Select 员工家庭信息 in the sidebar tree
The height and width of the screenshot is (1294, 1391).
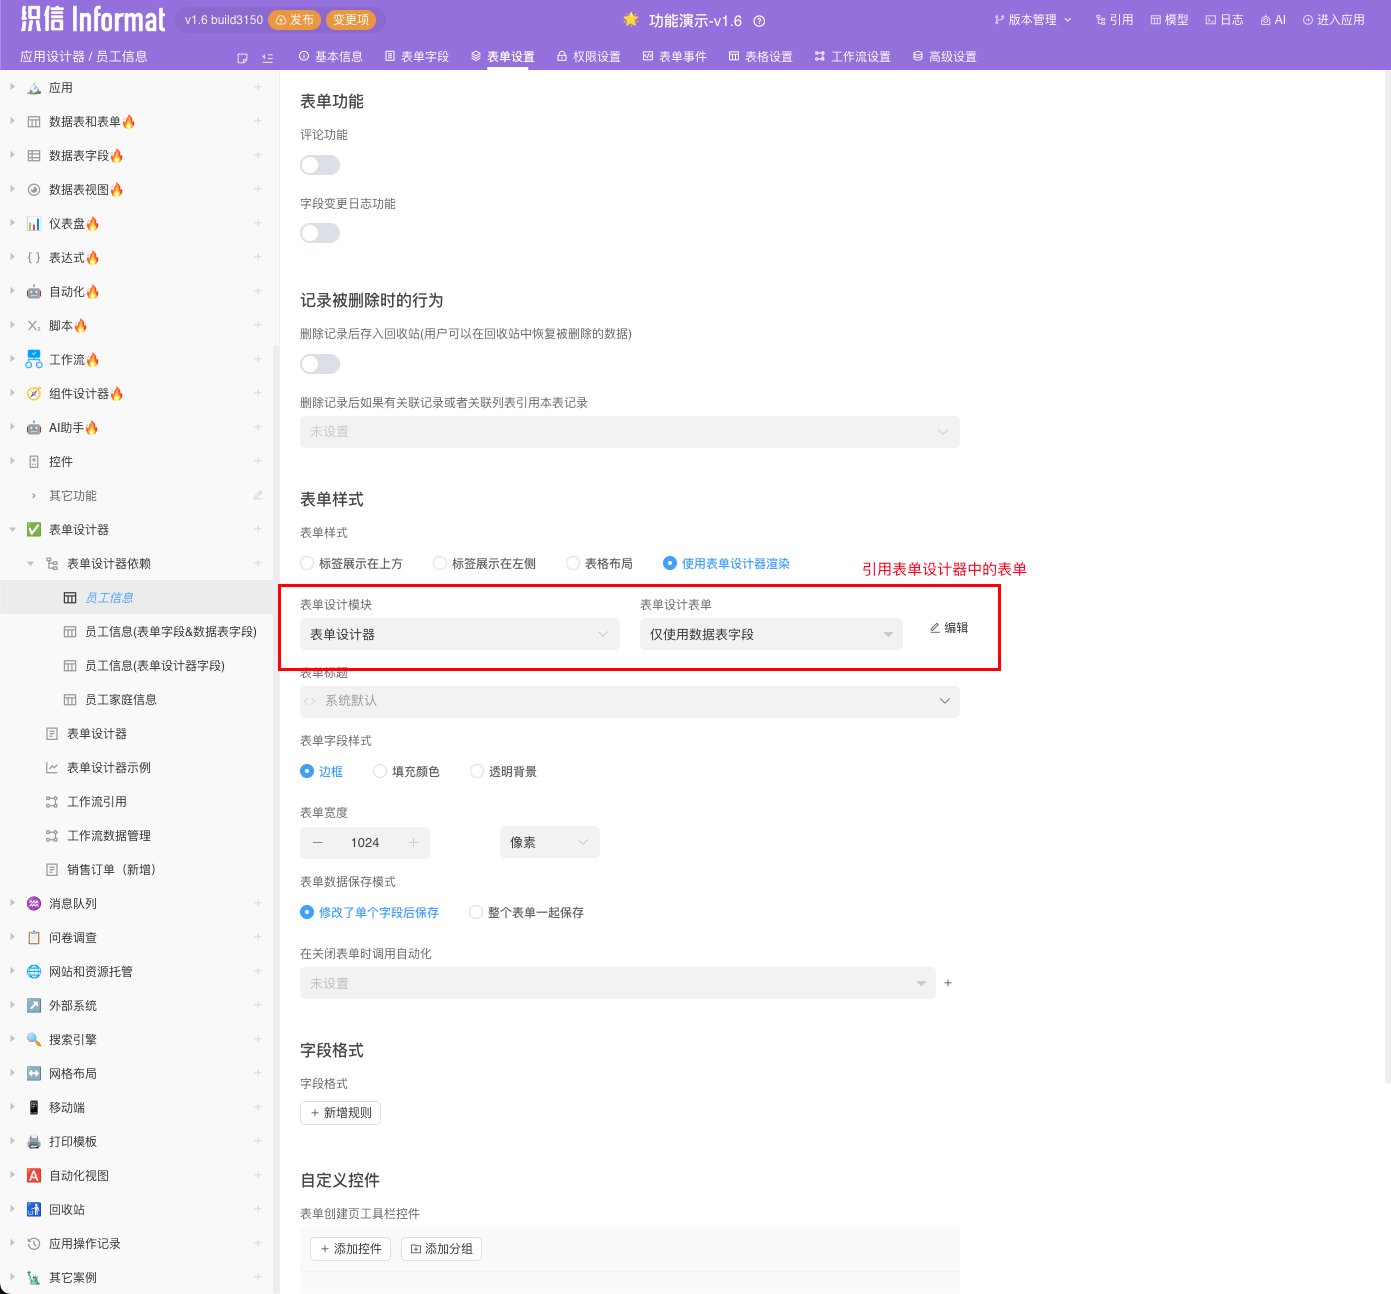121,700
